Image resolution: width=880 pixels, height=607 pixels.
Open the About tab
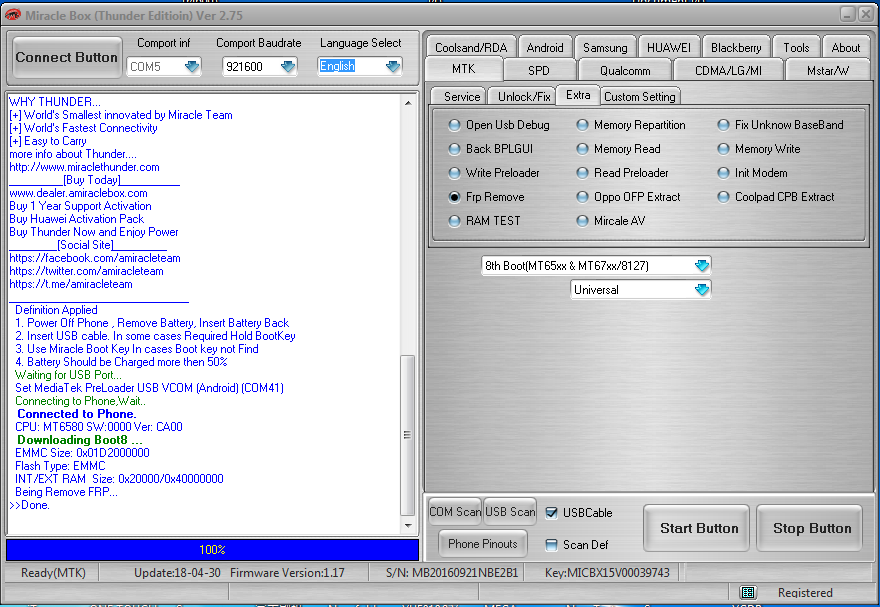point(846,48)
